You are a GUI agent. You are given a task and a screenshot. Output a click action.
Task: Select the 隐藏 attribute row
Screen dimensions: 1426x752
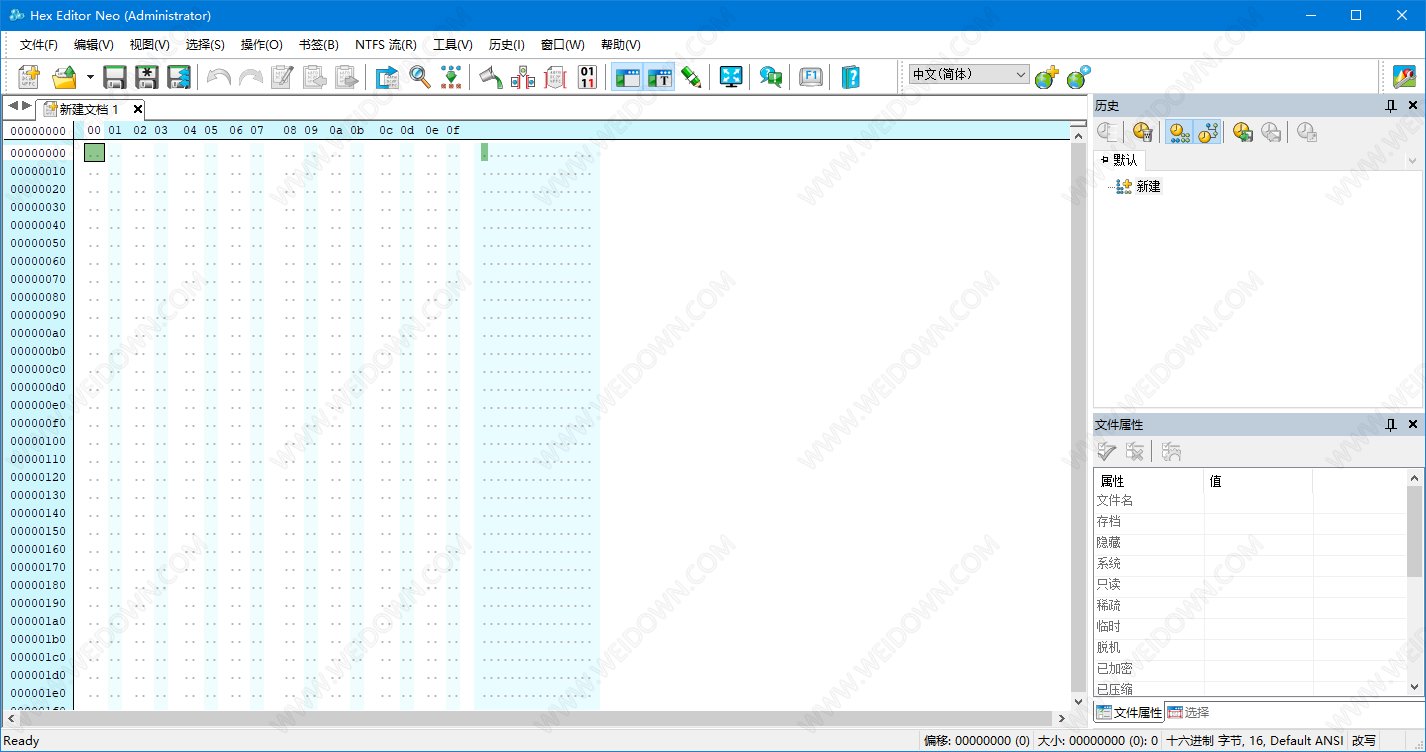point(1250,542)
